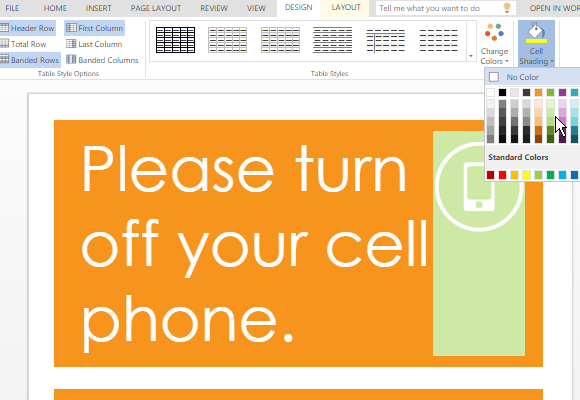
Task: Apply the fourth table style thumbnail
Action: tap(333, 40)
